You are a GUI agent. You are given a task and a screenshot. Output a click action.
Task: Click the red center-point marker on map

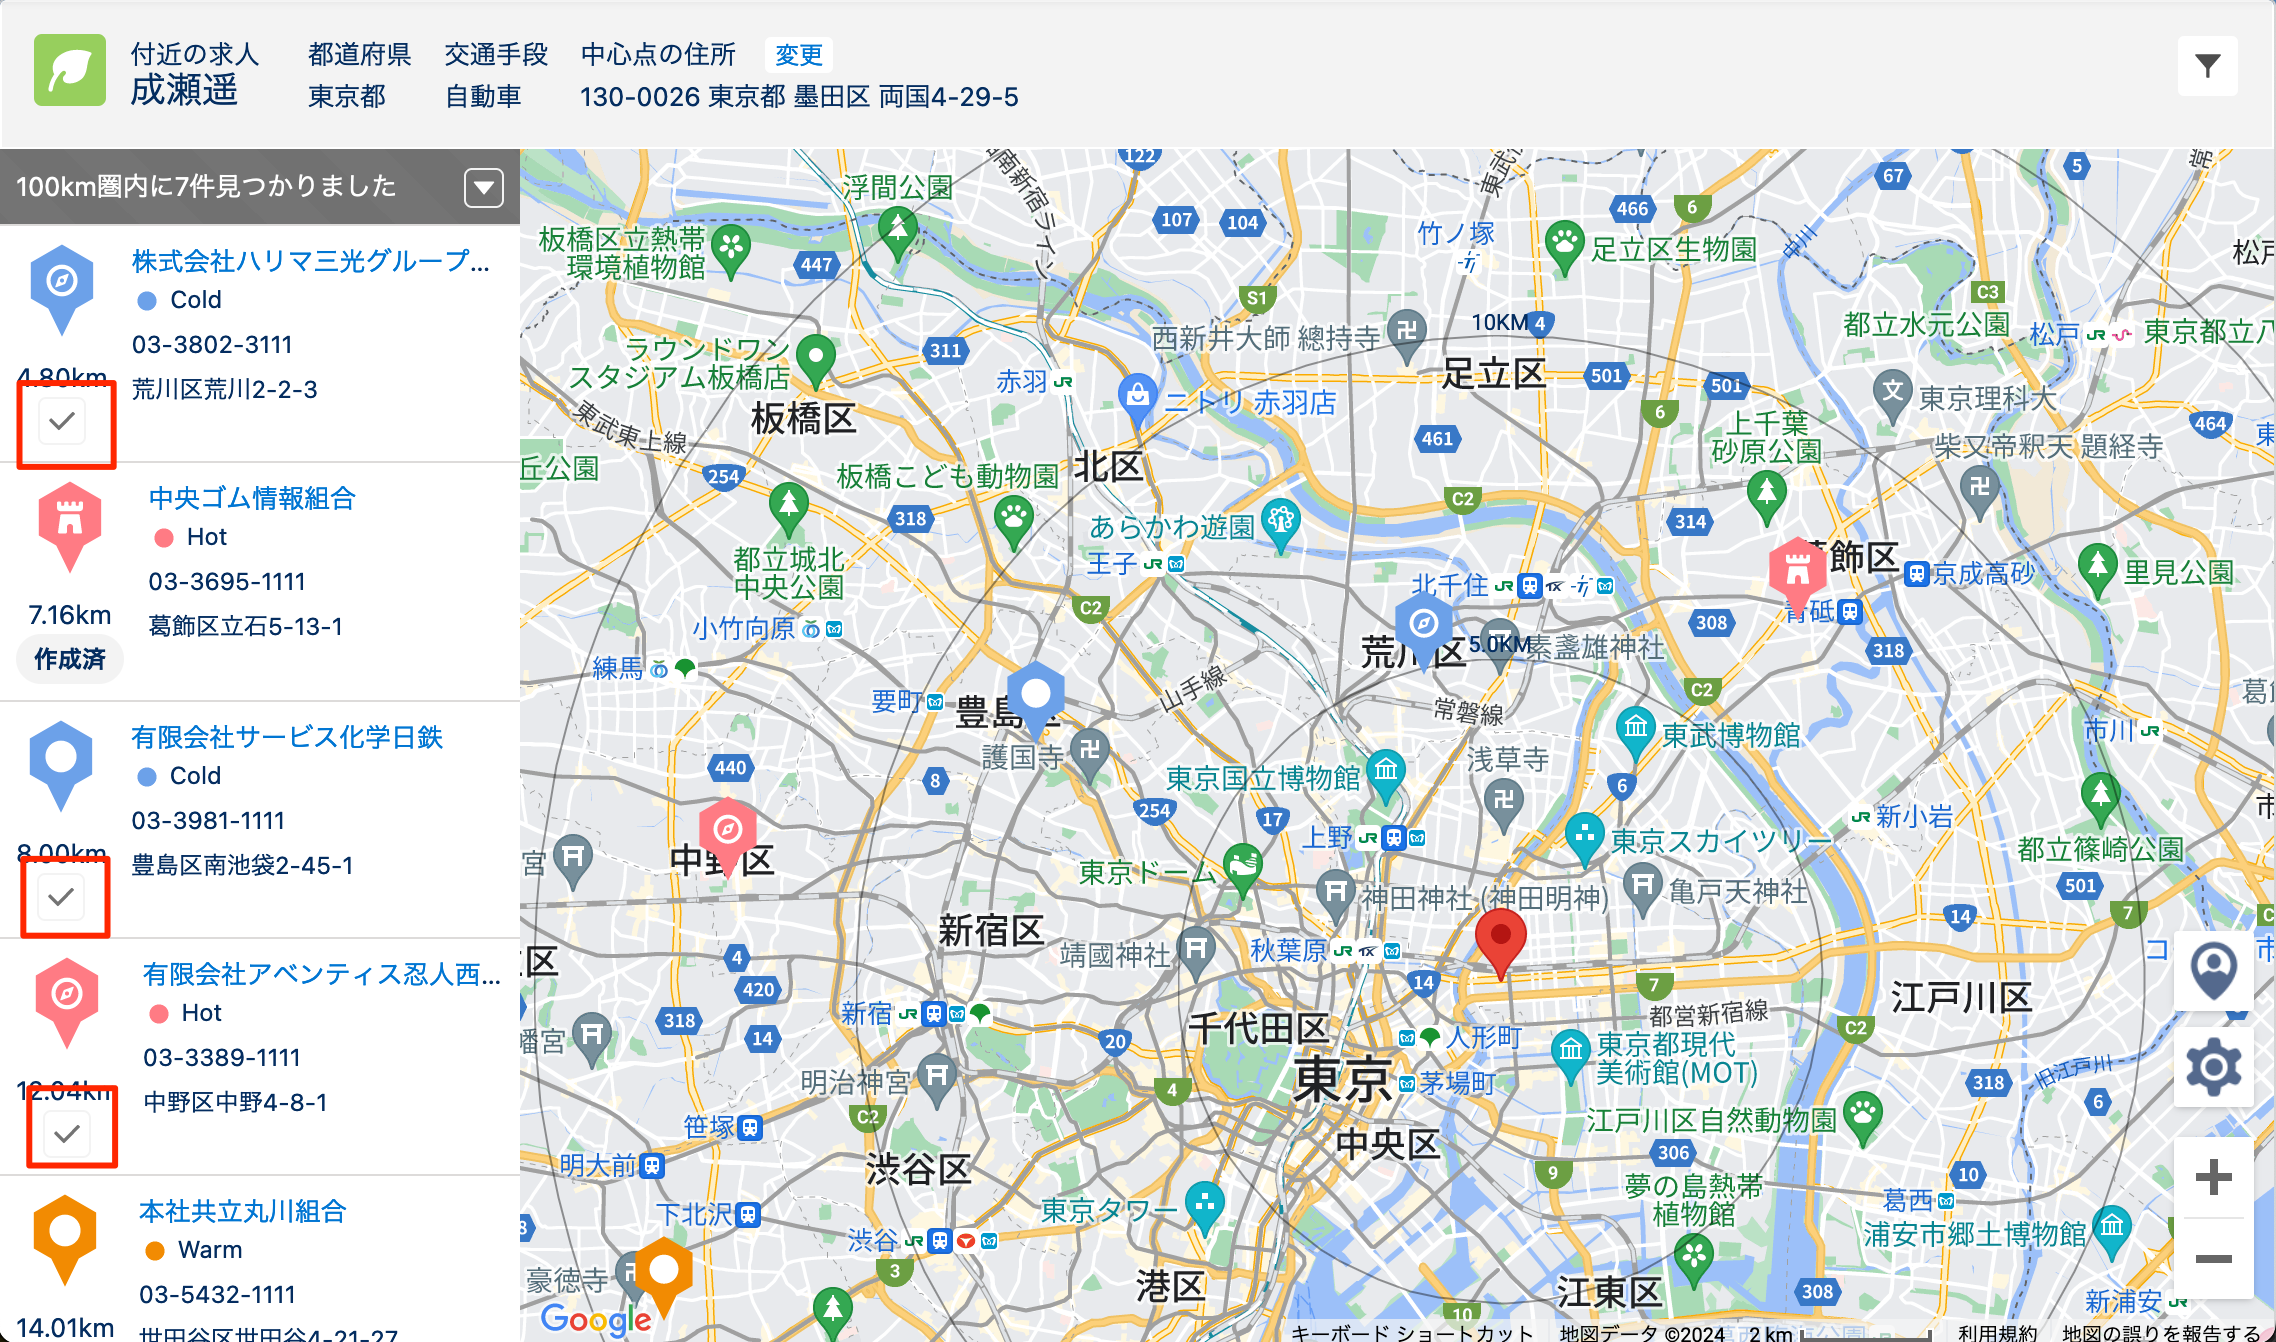1501,943
